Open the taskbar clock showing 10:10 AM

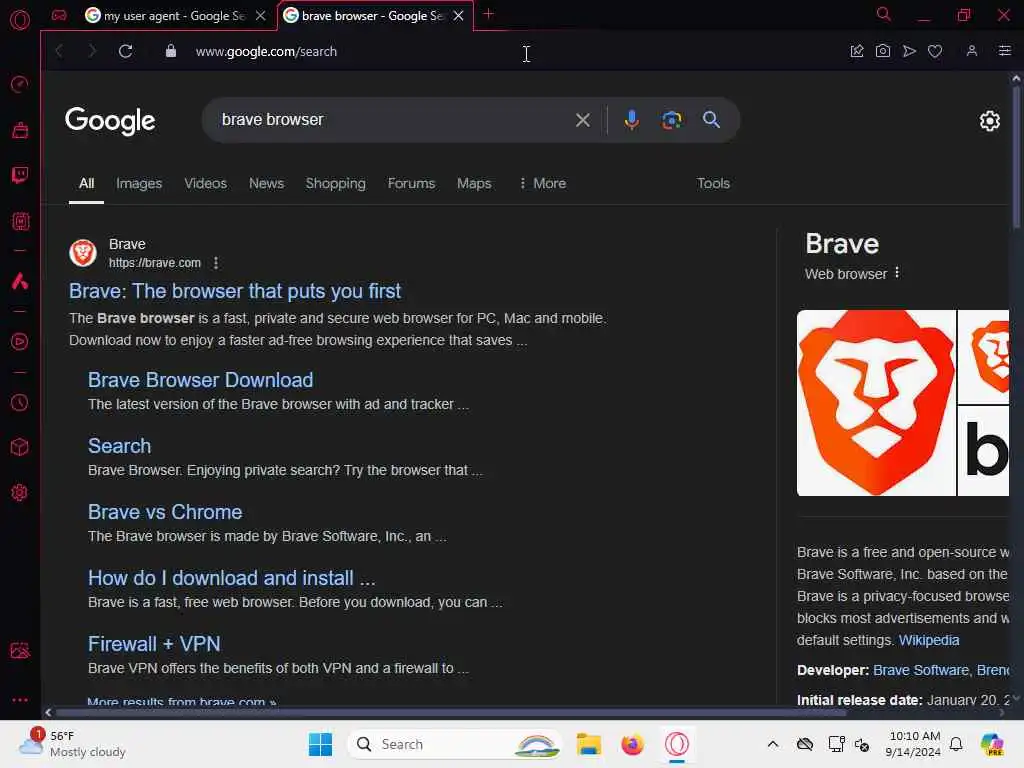[x=913, y=744]
